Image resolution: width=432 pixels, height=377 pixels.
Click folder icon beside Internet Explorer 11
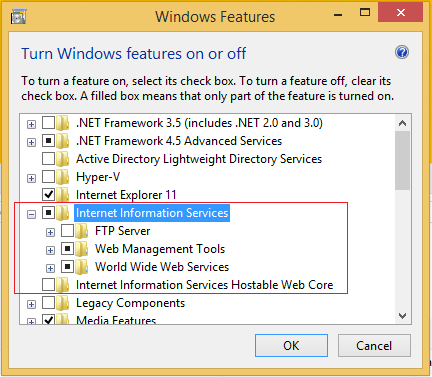[x=62, y=195]
